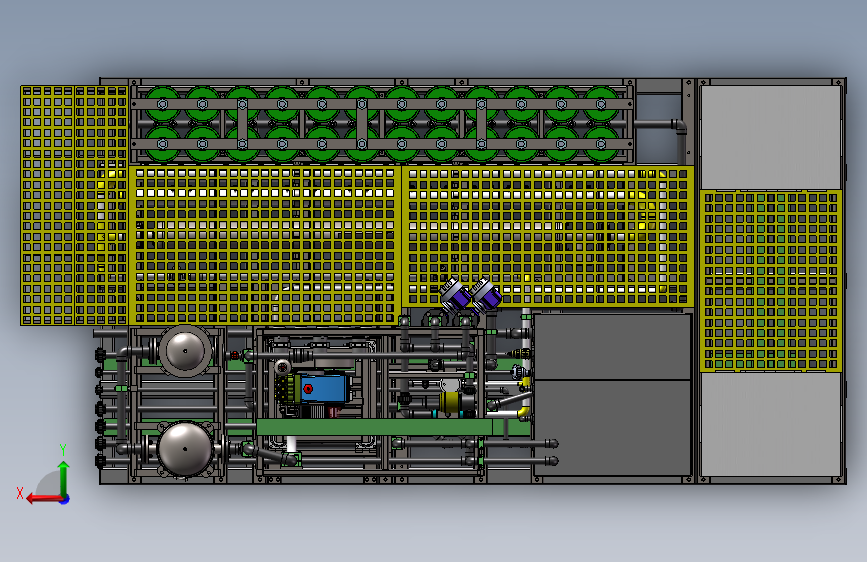
Task: Select the far-right yellow grating over green parts
Action: (770, 281)
